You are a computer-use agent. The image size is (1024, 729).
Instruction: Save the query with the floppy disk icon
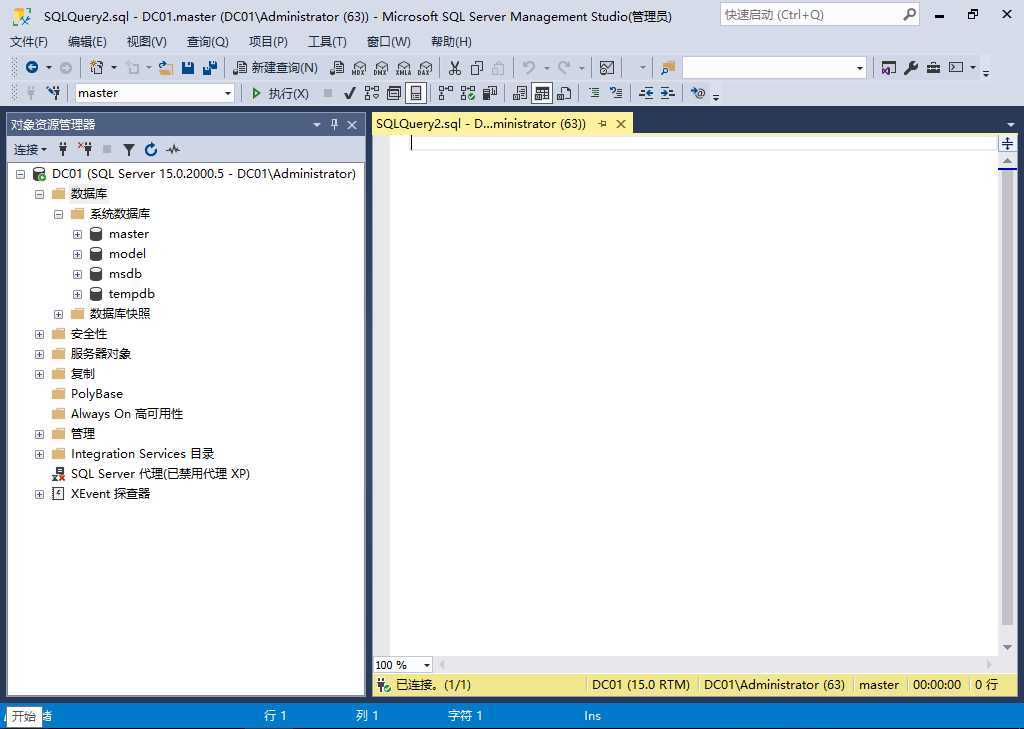tap(188, 67)
